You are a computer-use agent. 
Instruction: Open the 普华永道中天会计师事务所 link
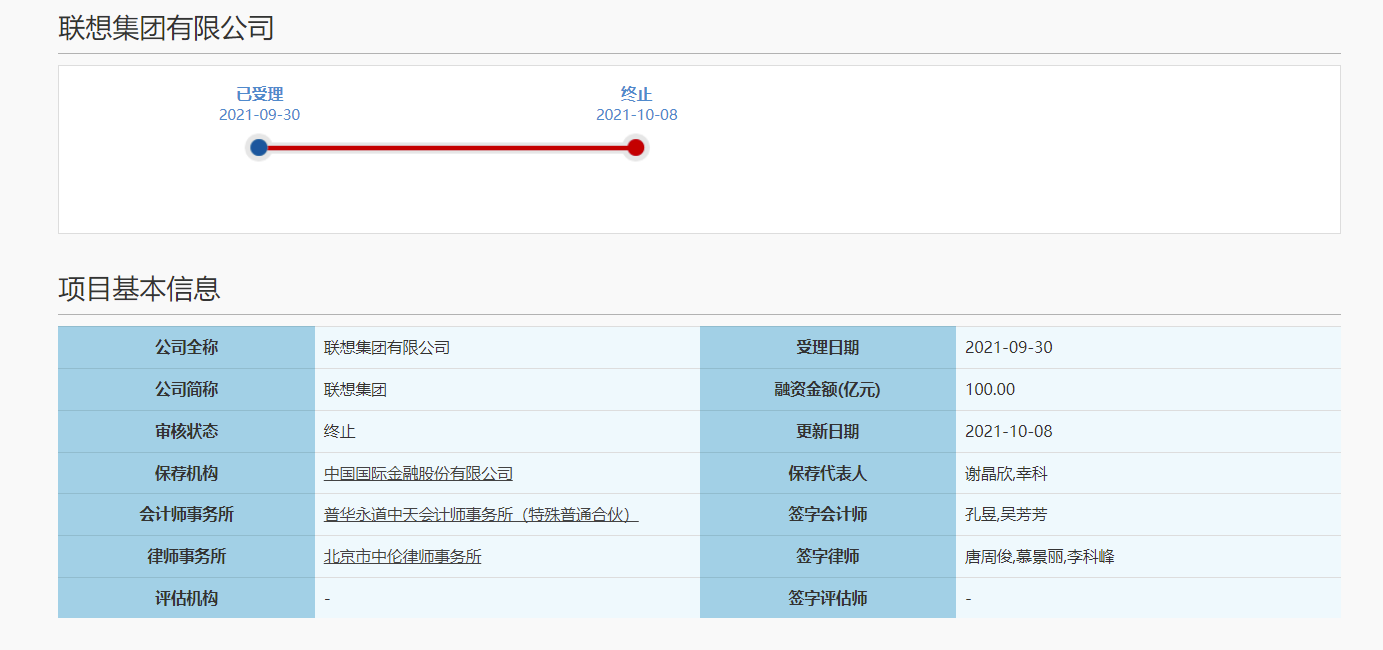480,515
